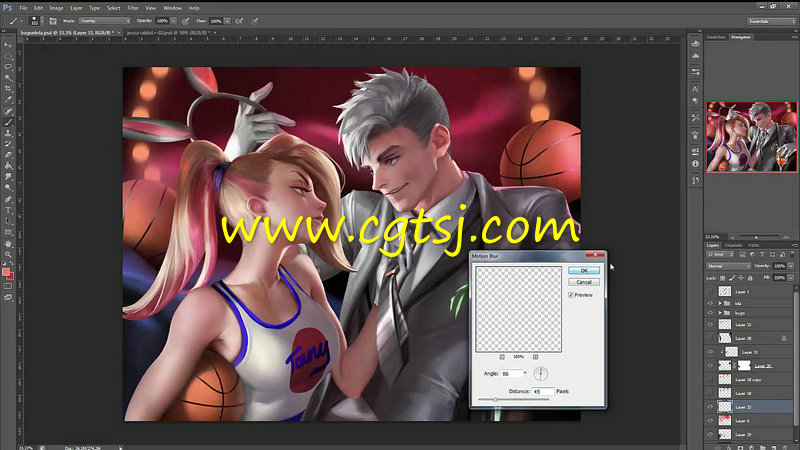Select the Type tool
The width and height of the screenshot is (800, 450).
pos(8,210)
